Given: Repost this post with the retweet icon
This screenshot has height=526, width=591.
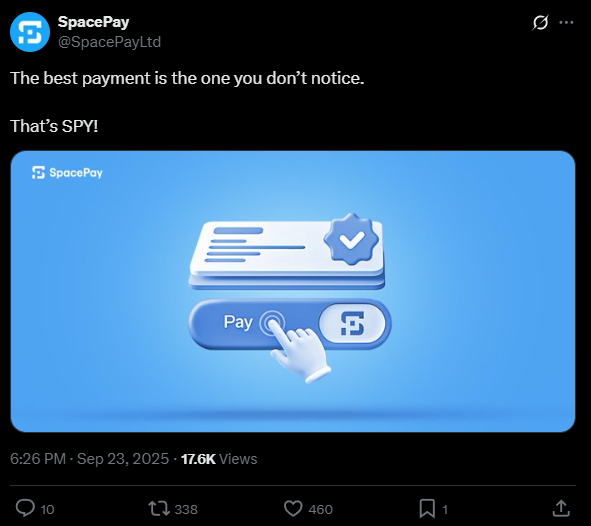Looking at the screenshot, I should (159, 508).
